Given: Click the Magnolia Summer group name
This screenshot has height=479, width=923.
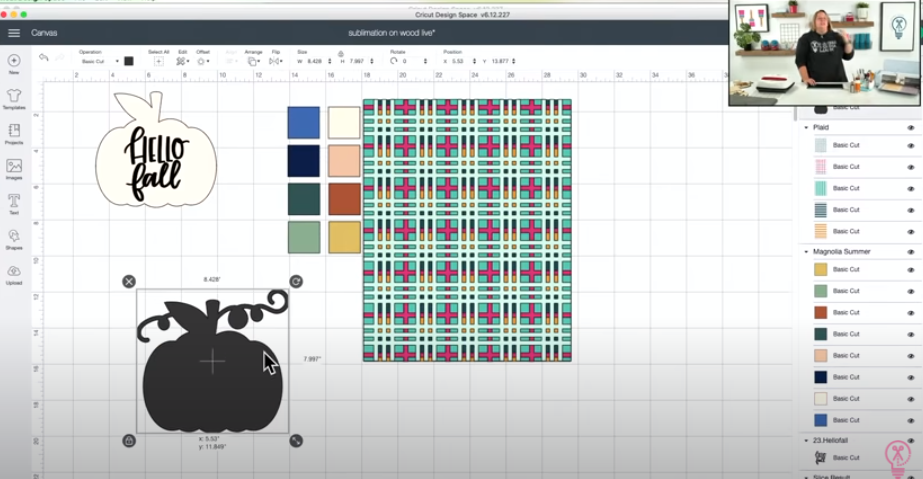Looking at the screenshot, I should [x=841, y=252].
